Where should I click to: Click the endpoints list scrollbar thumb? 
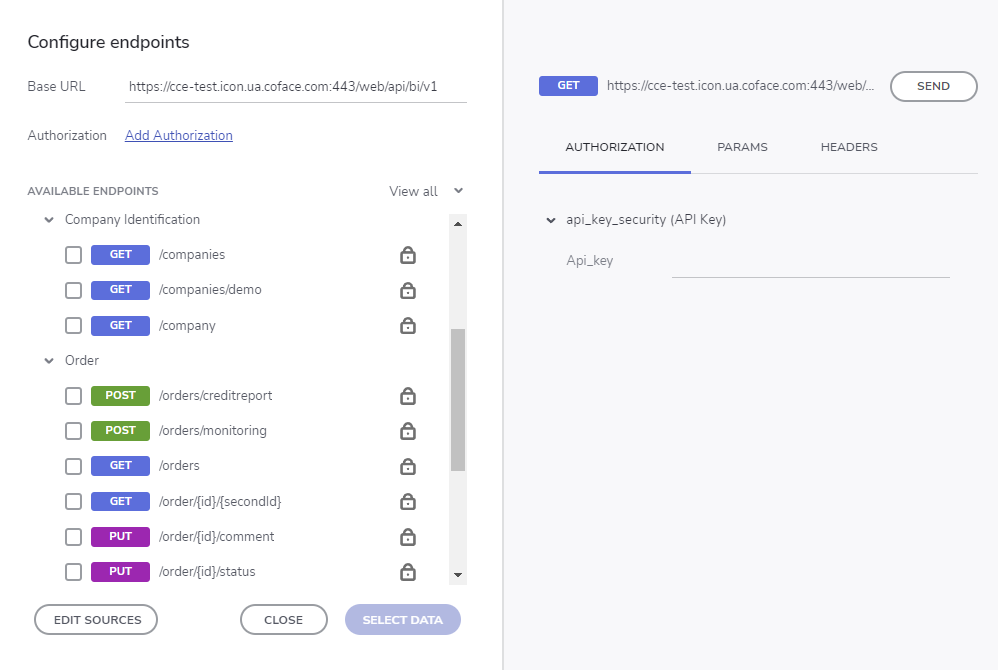click(458, 400)
